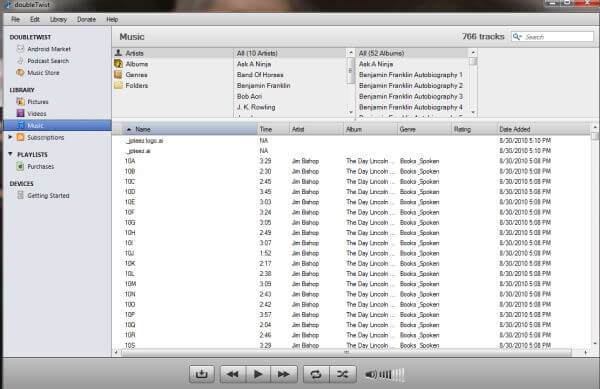Select Benjamin Franklin Autobiography 1 album
Screen dimensions: 600x389
[x=411, y=75]
